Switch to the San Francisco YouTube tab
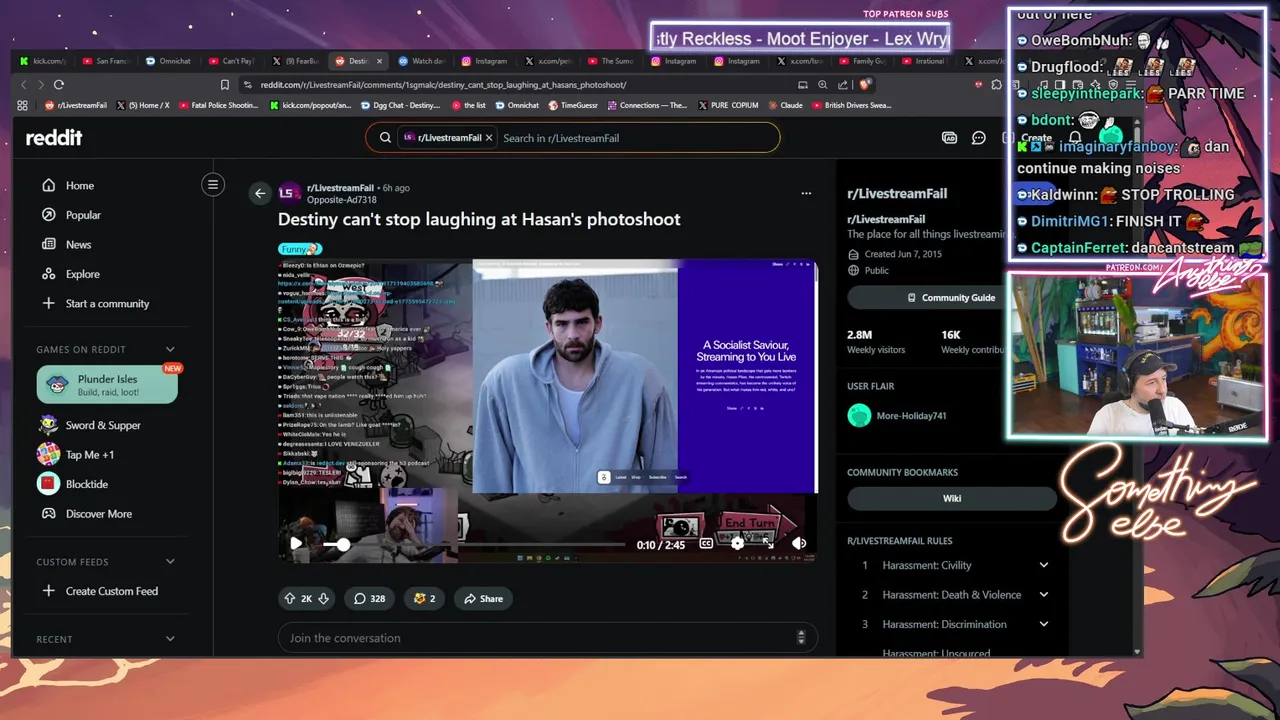1280x720 pixels. pos(106,61)
